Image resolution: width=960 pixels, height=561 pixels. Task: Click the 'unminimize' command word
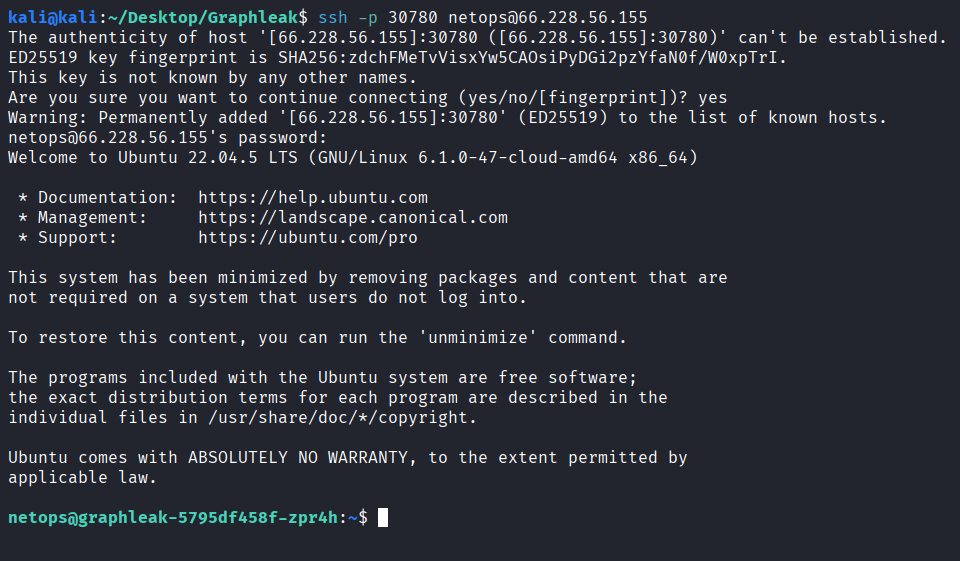pos(478,337)
